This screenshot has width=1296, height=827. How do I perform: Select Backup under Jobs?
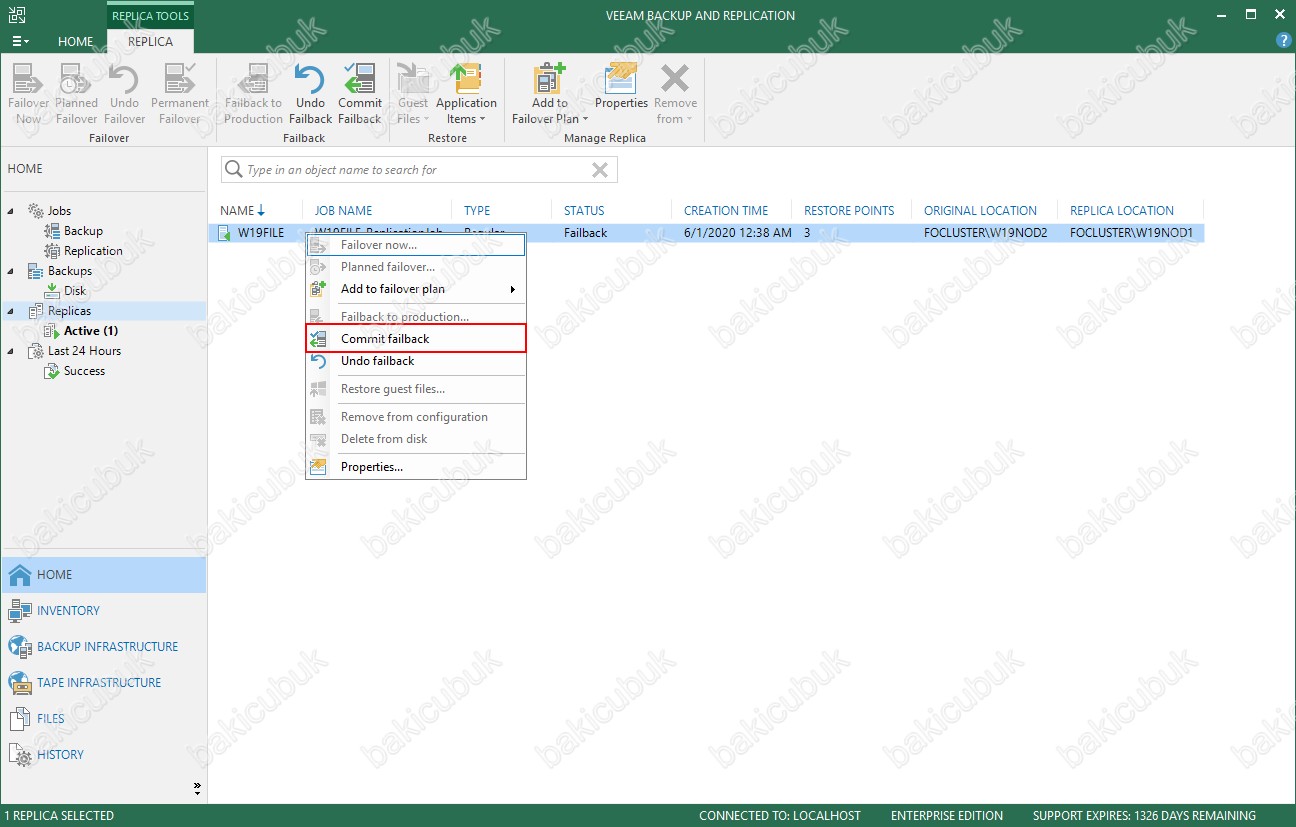point(83,231)
